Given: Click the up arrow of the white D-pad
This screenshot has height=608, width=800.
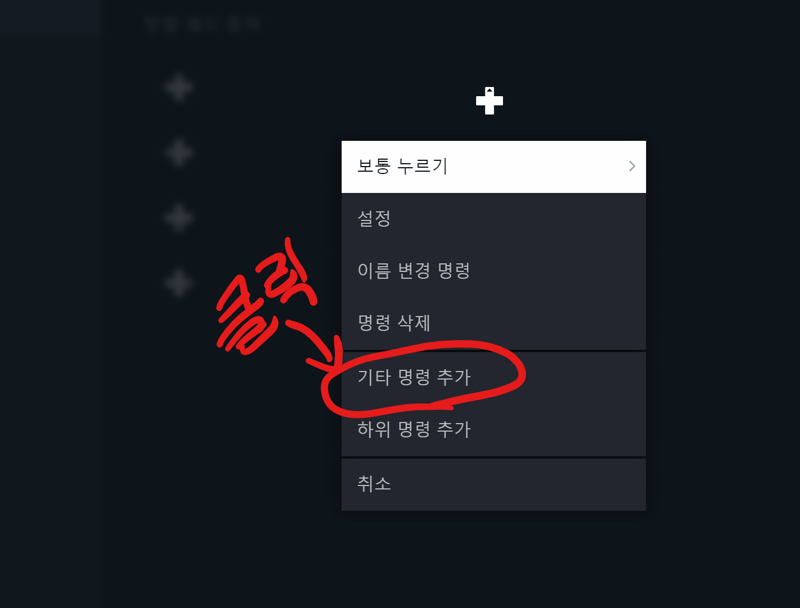Looking at the screenshot, I should pyautogui.click(x=489, y=91).
